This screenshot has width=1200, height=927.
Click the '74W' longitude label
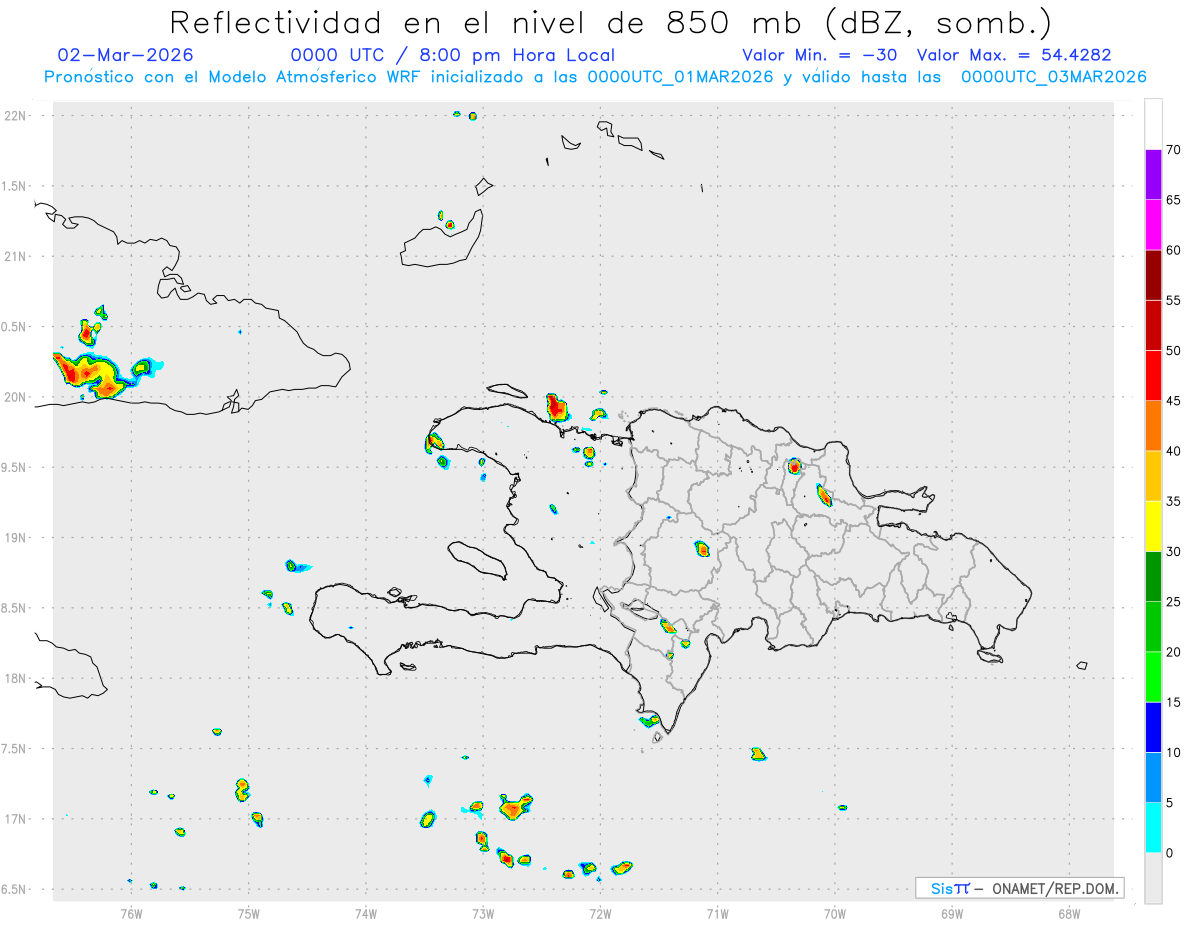[x=366, y=912]
